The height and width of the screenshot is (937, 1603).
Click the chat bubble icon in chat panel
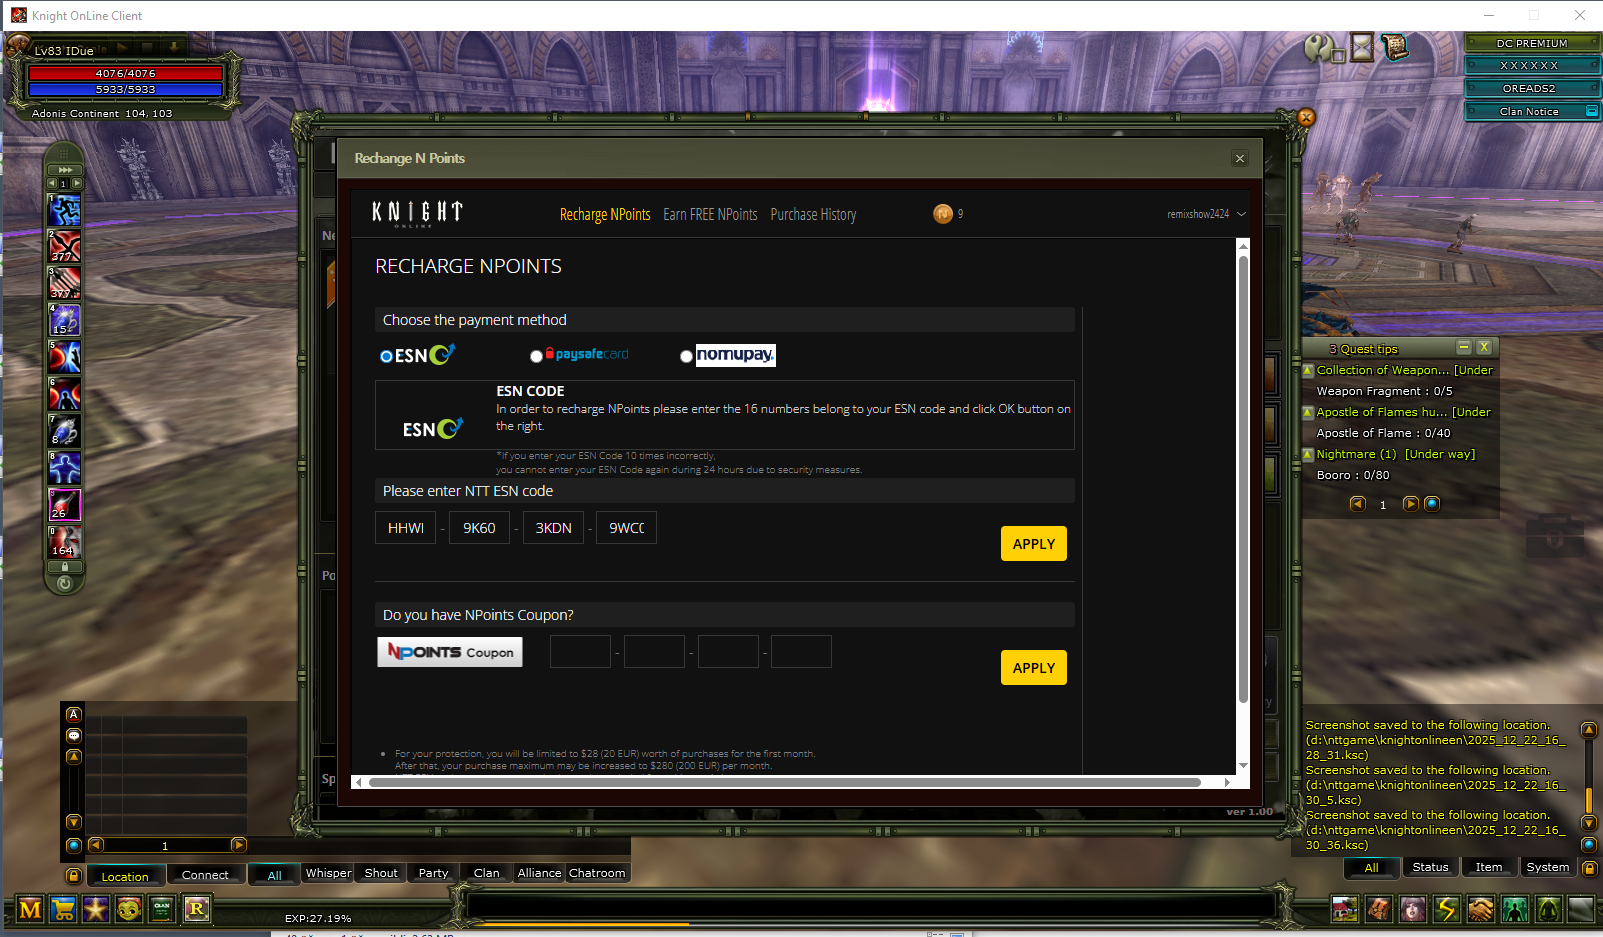[74, 735]
